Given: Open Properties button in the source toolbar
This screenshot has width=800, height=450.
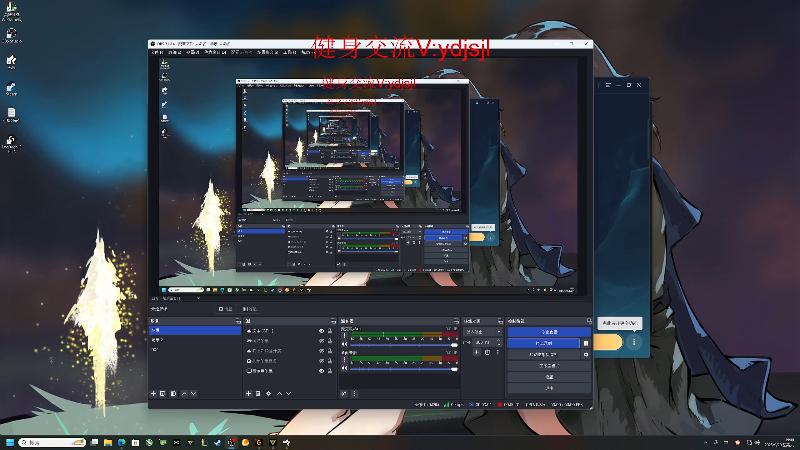Looking at the screenshot, I should (x=226, y=309).
